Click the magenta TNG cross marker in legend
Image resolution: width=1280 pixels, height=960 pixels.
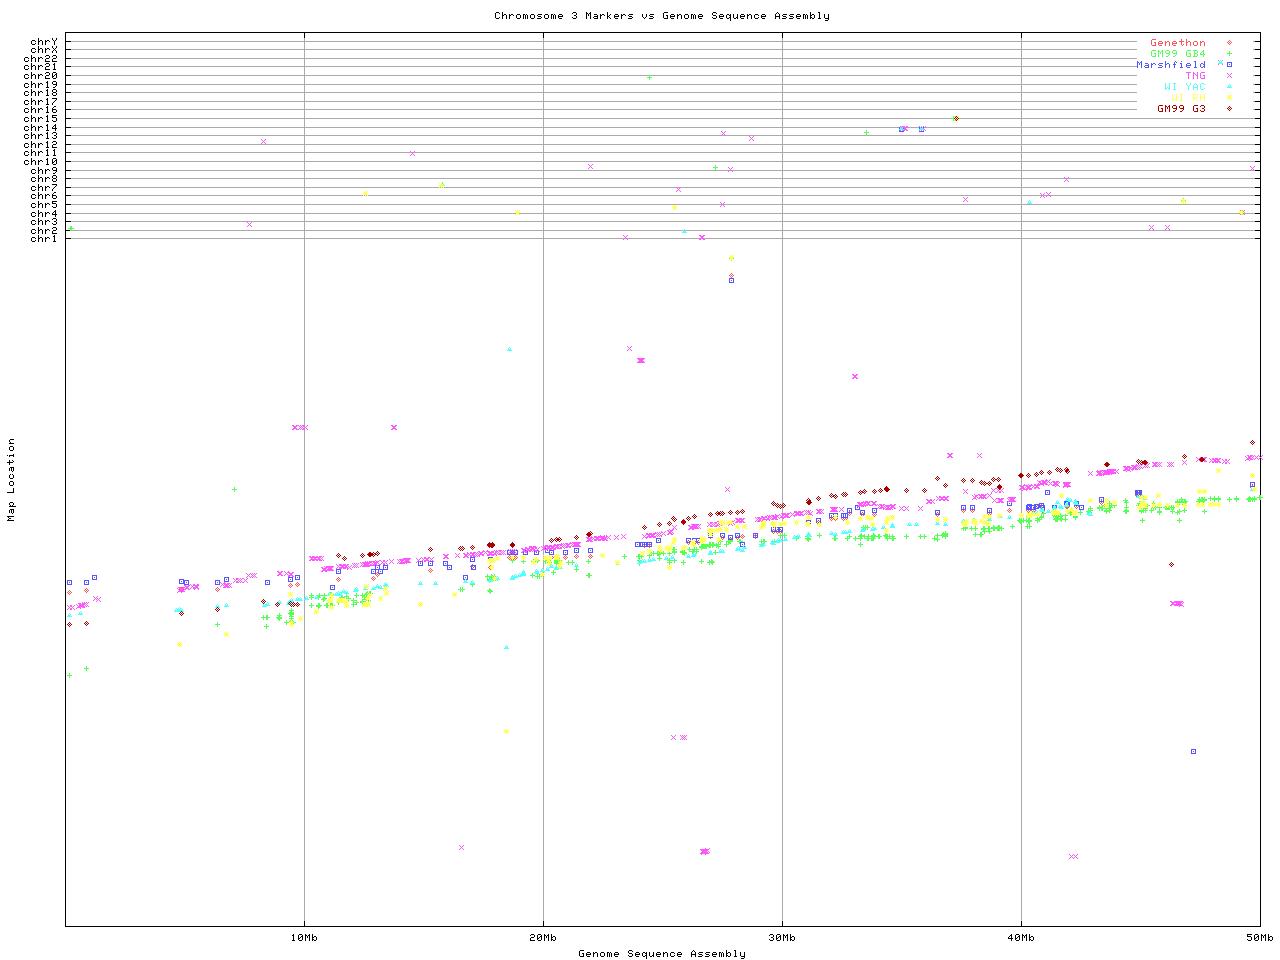pos(1229,76)
